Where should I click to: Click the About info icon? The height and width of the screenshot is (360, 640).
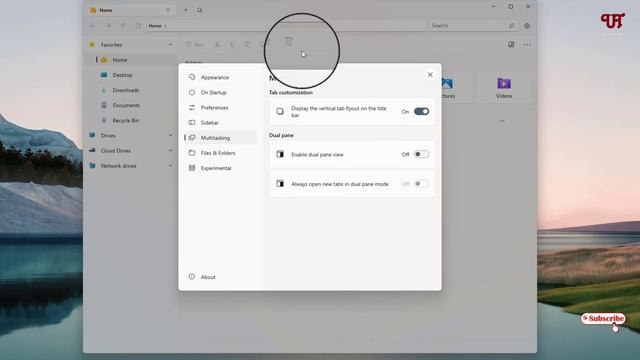click(192, 277)
